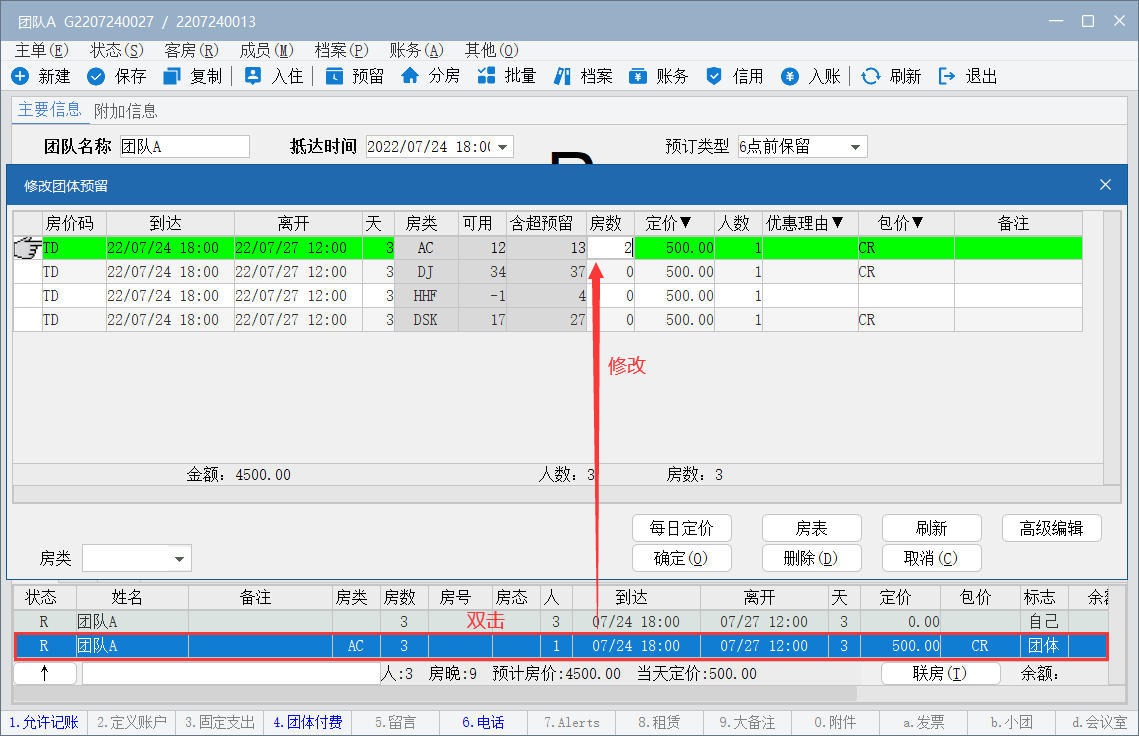
Task: Click the dialog's vertical scrollbar
Action: pyautogui.click(x=1112, y=347)
